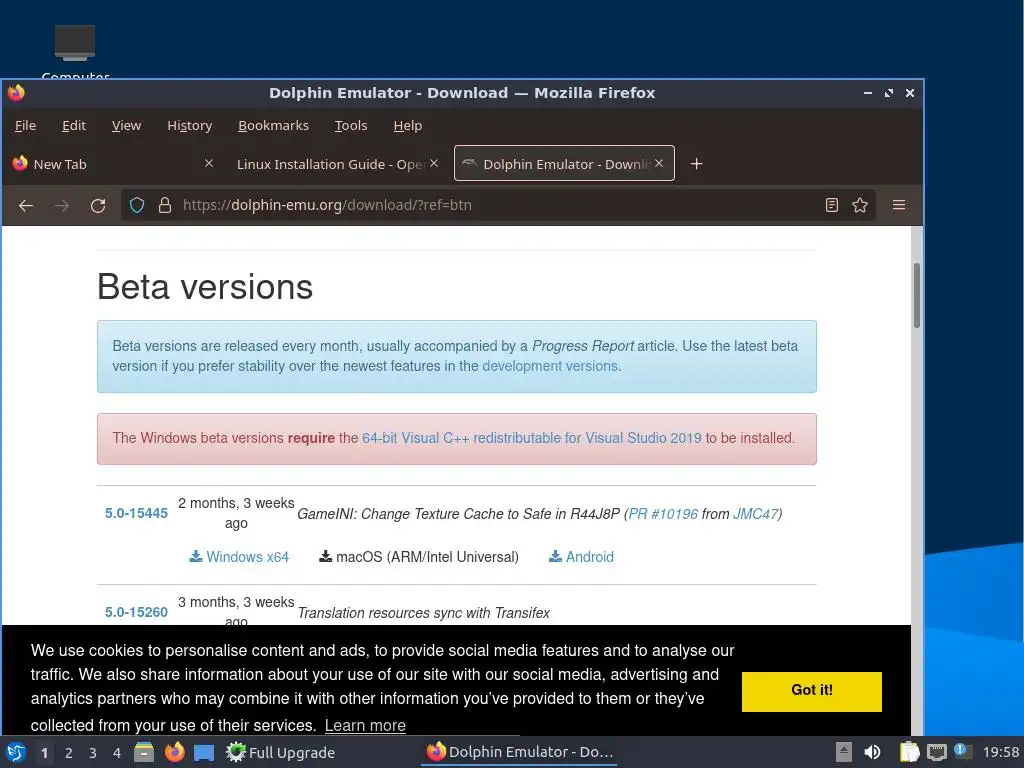This screenshot has width=1024, height=768.
Task: Bookmark this page with the star icon
Action: [860, 205]
